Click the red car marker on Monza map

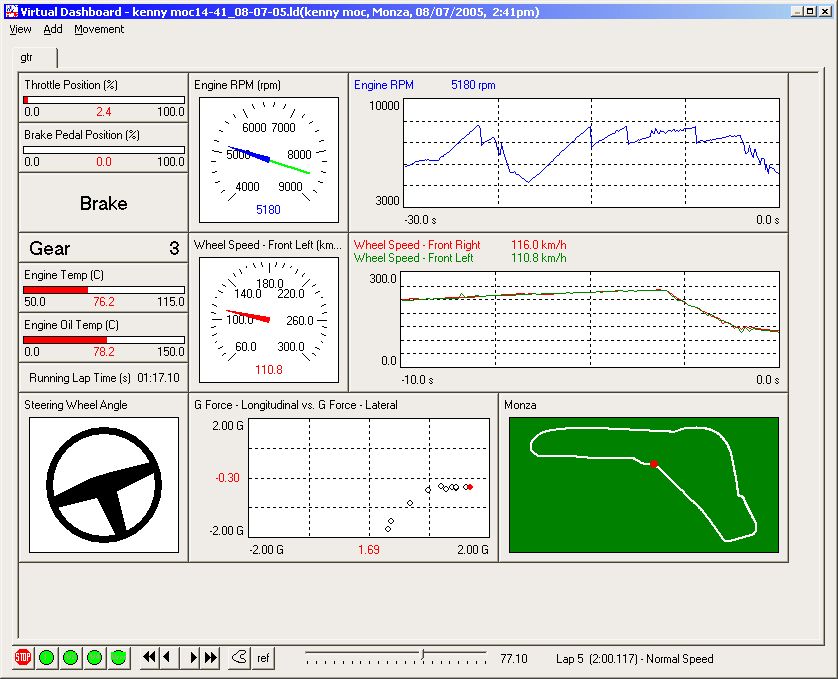coord(653,464)
